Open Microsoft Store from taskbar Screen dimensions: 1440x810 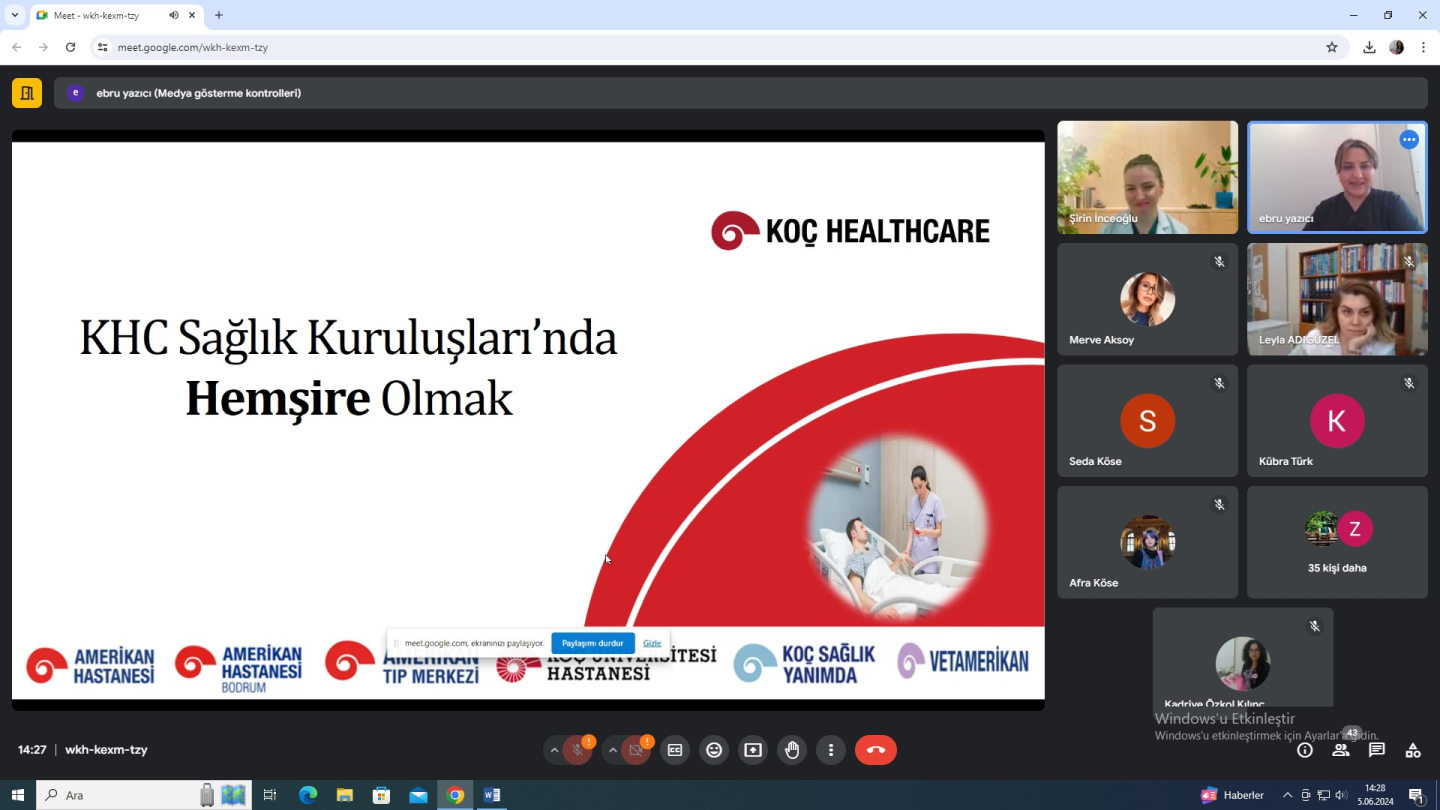click(381, 795)
